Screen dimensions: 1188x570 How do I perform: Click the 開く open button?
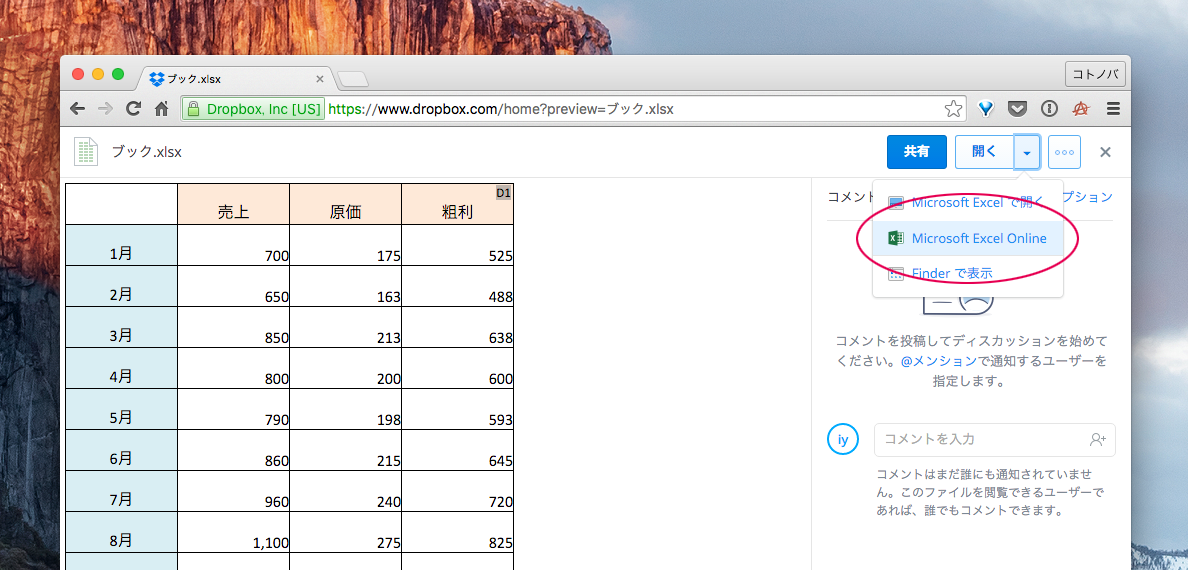[984, 152]
